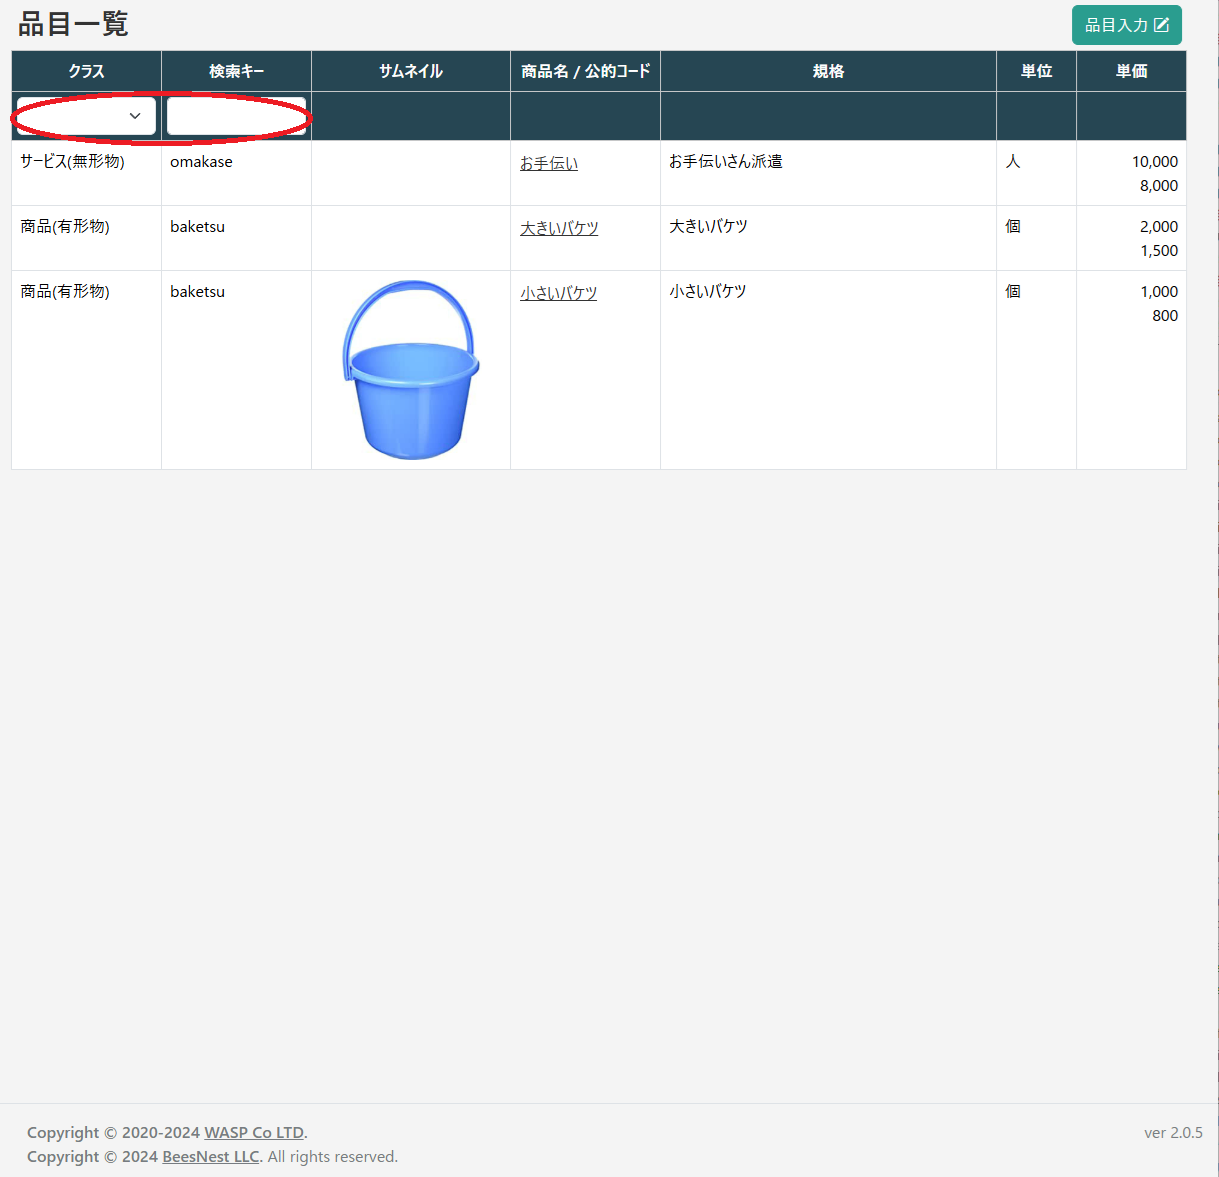
Task: Click the omakase search key cell
Action: 201,162
